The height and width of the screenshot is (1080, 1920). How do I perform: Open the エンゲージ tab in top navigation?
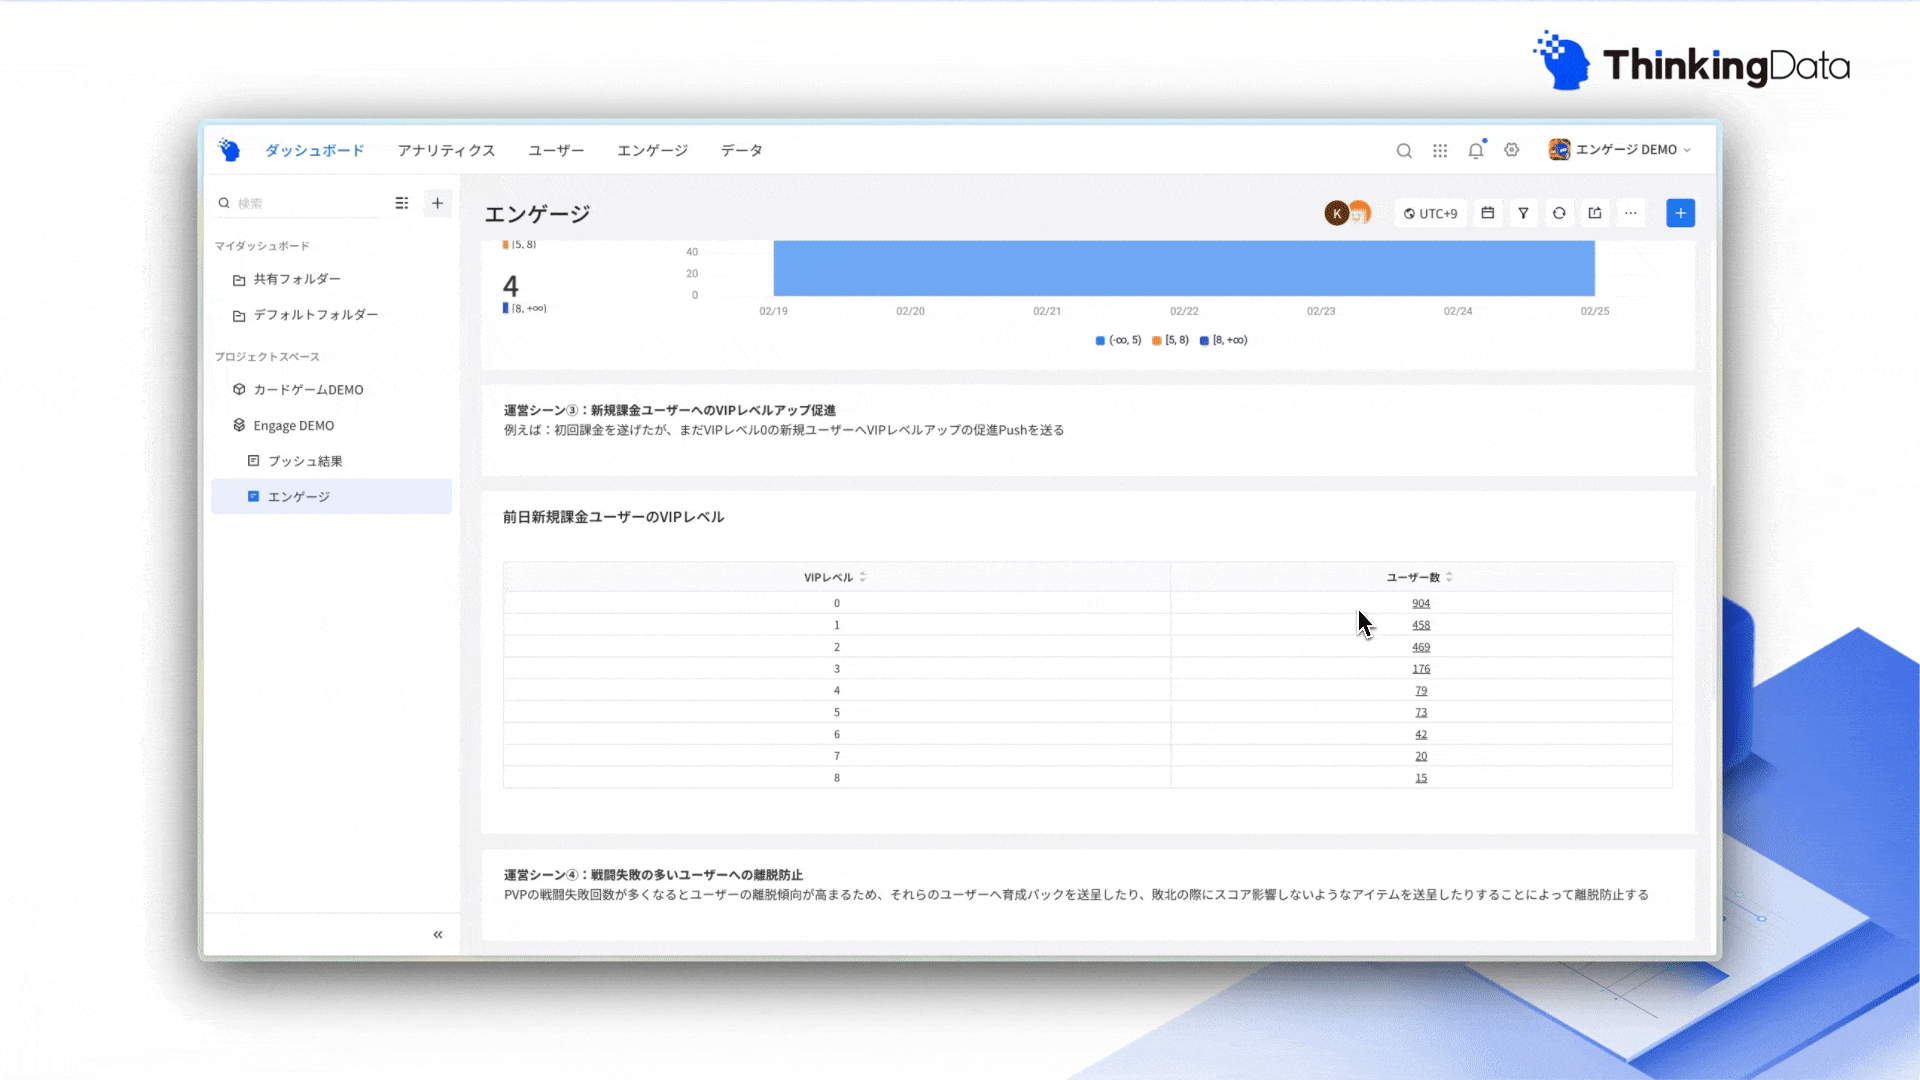coord(652,150)
